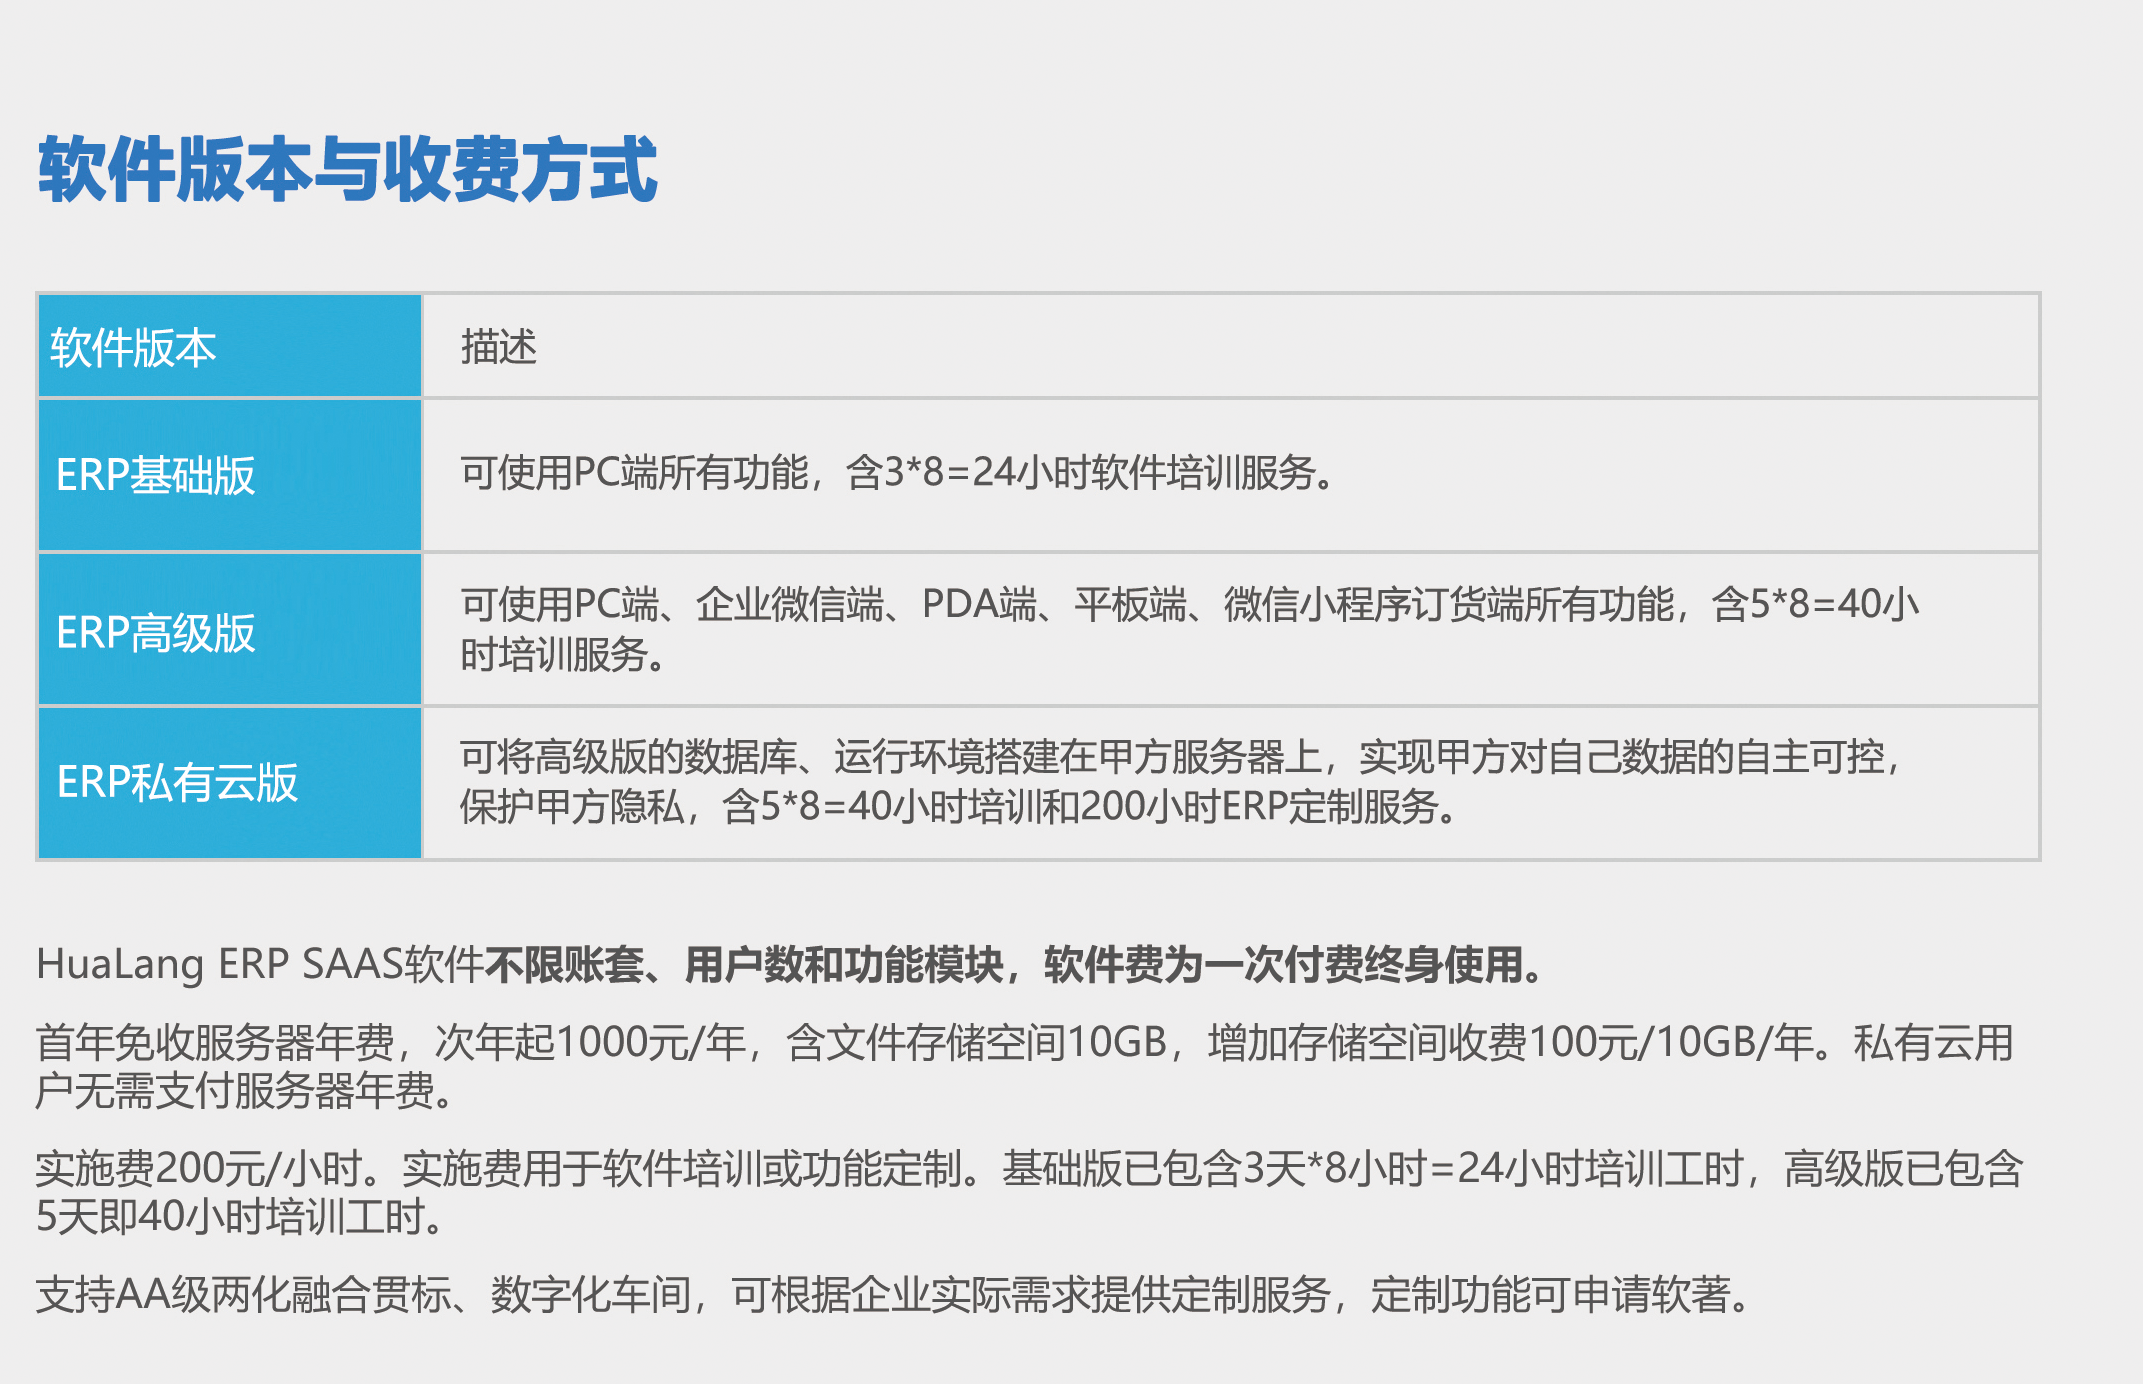Click the ERP高级版 row label

click(156, 633)
